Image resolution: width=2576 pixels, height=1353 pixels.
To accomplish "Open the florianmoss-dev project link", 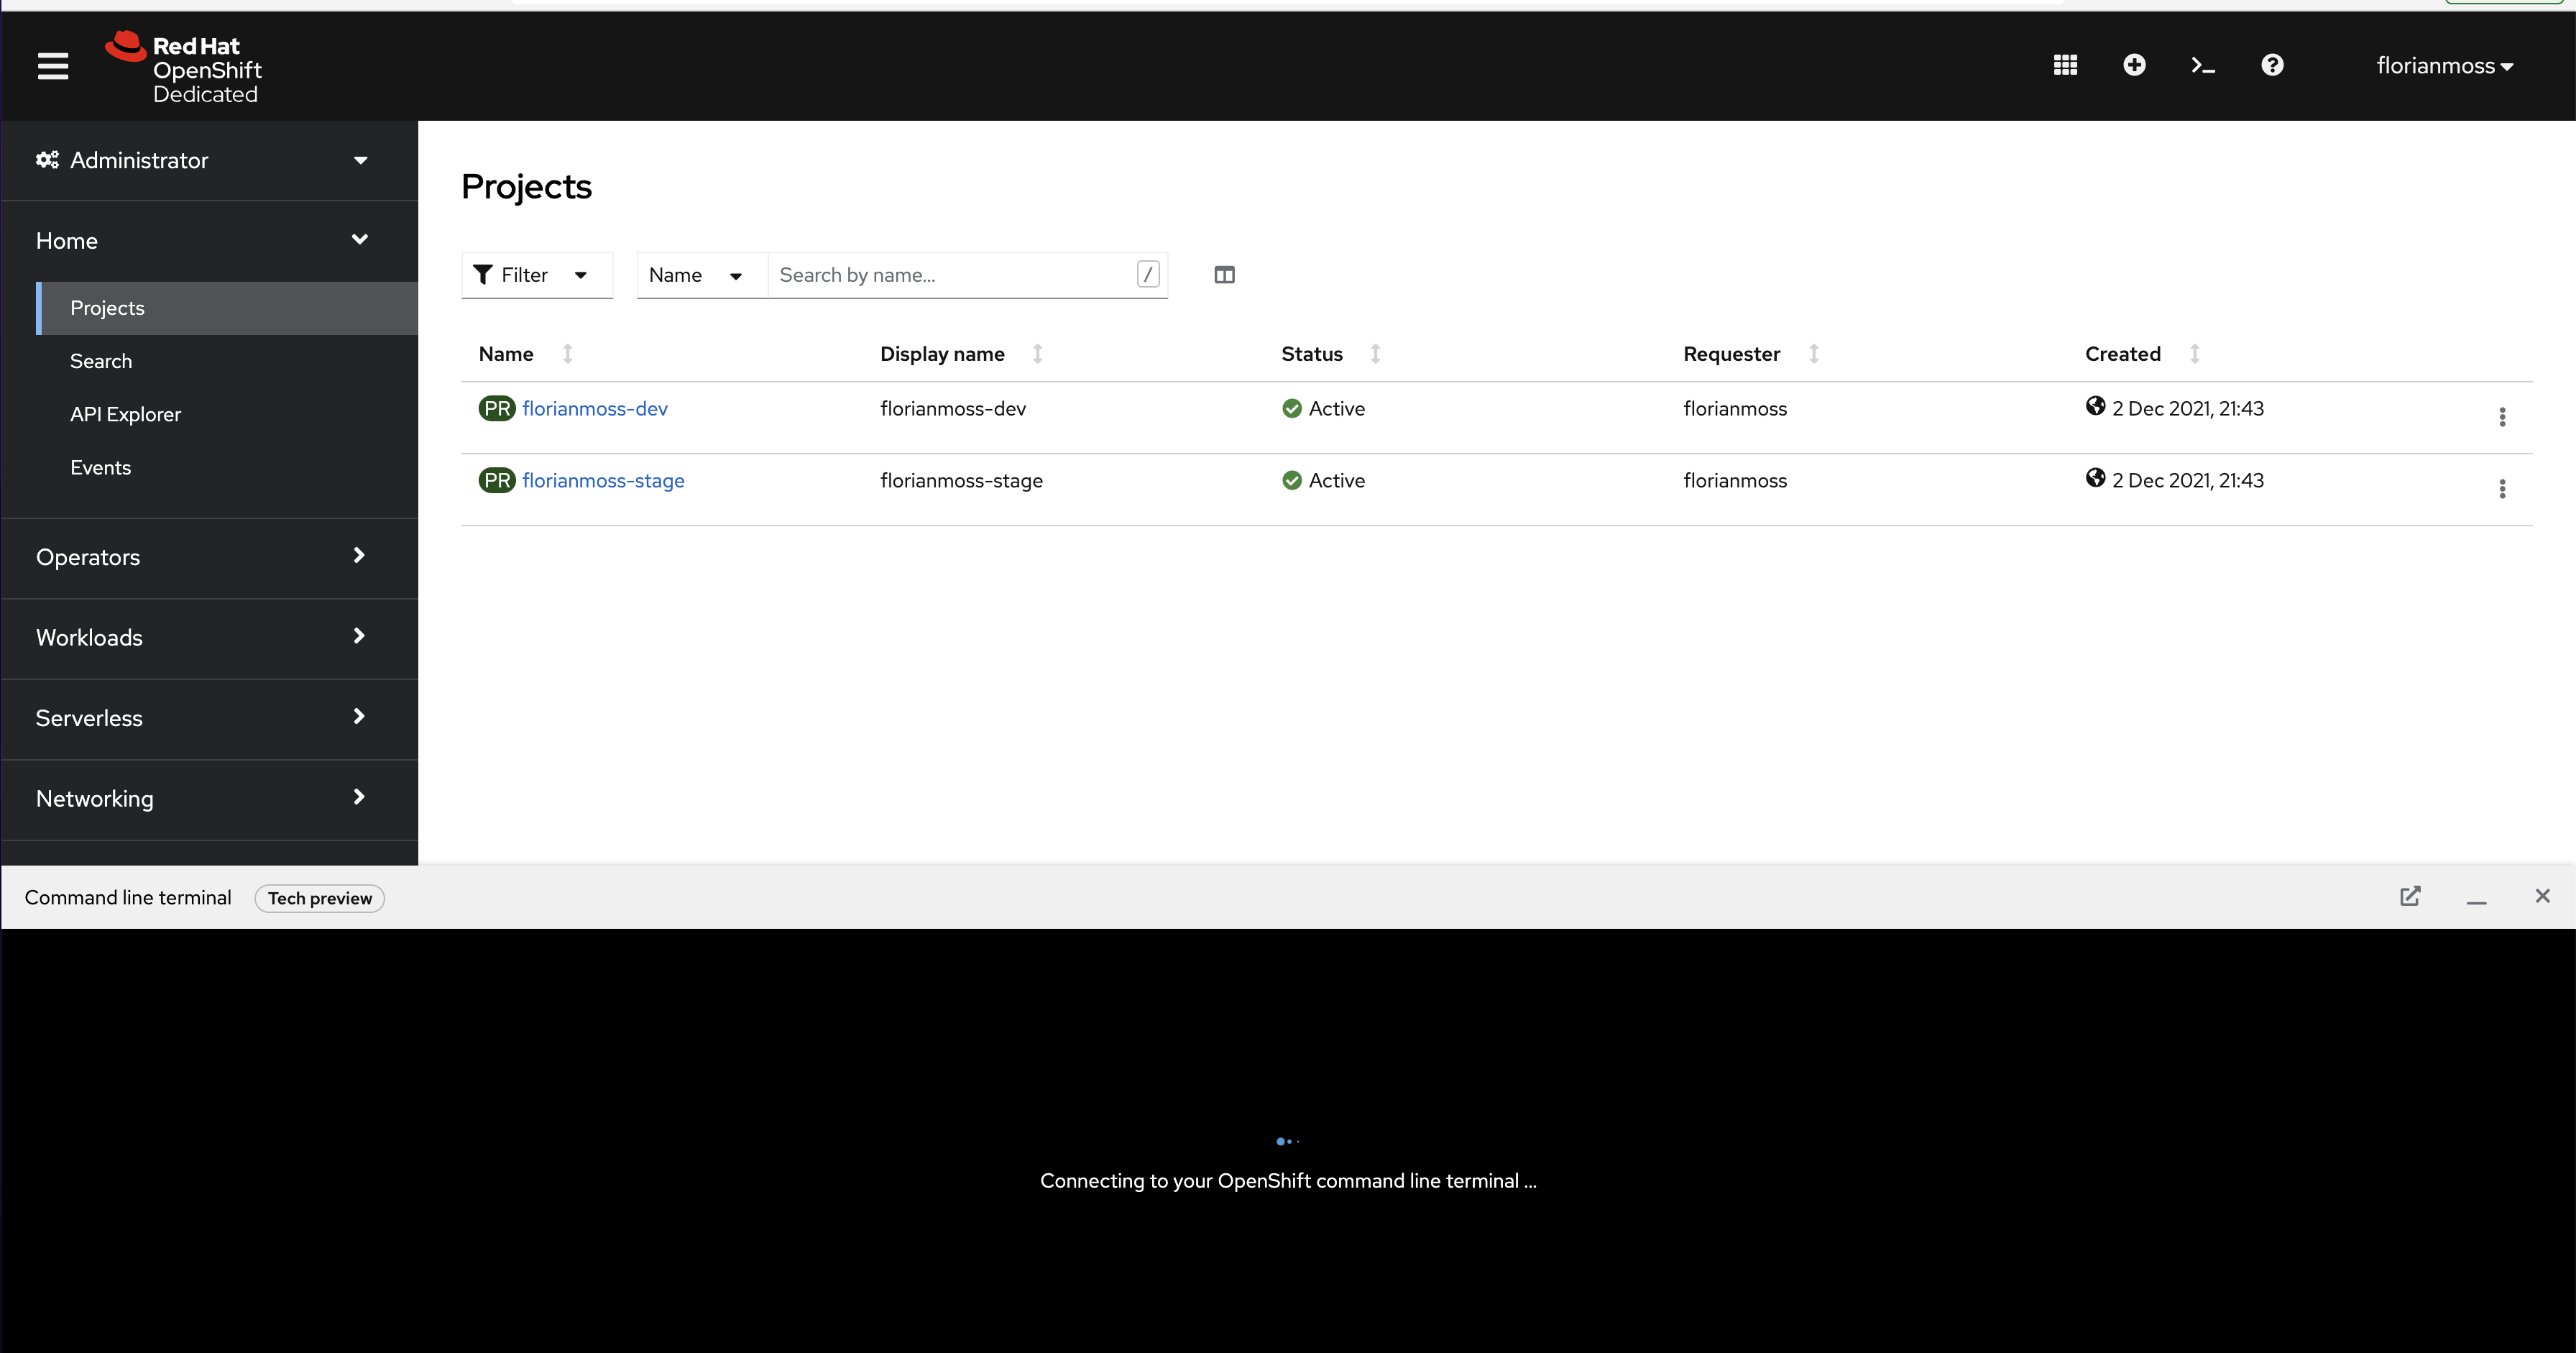I will point(595,408).
